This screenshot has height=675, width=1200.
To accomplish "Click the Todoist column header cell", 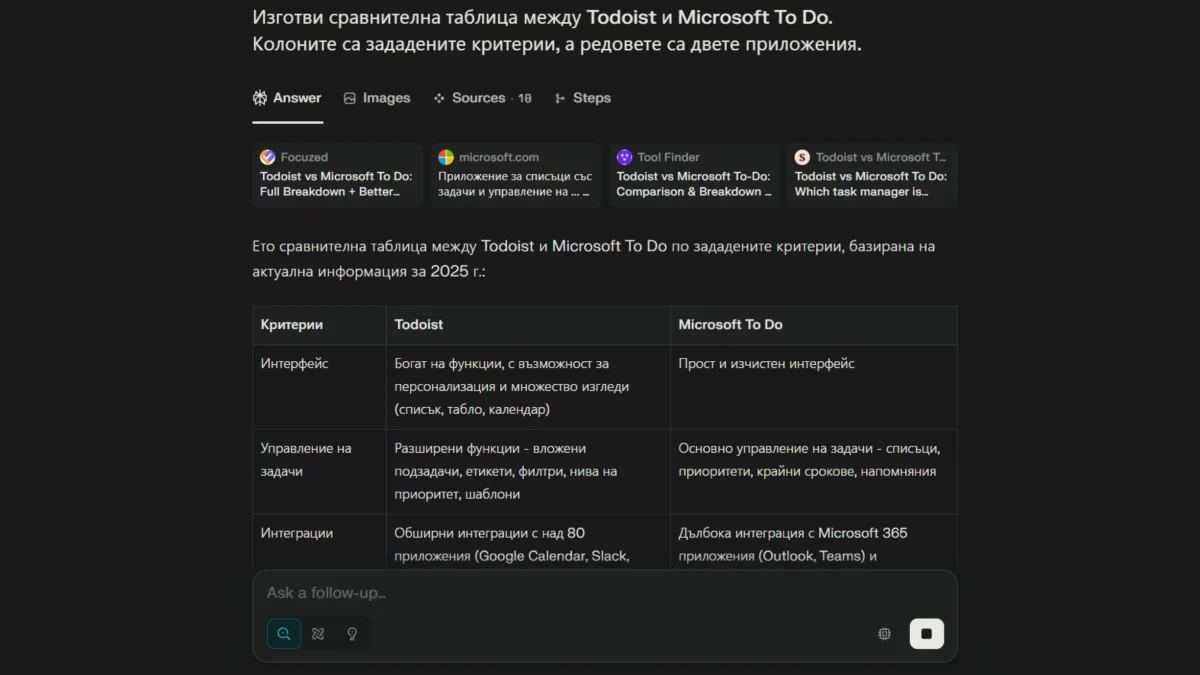I will click(x=527, y=325).
